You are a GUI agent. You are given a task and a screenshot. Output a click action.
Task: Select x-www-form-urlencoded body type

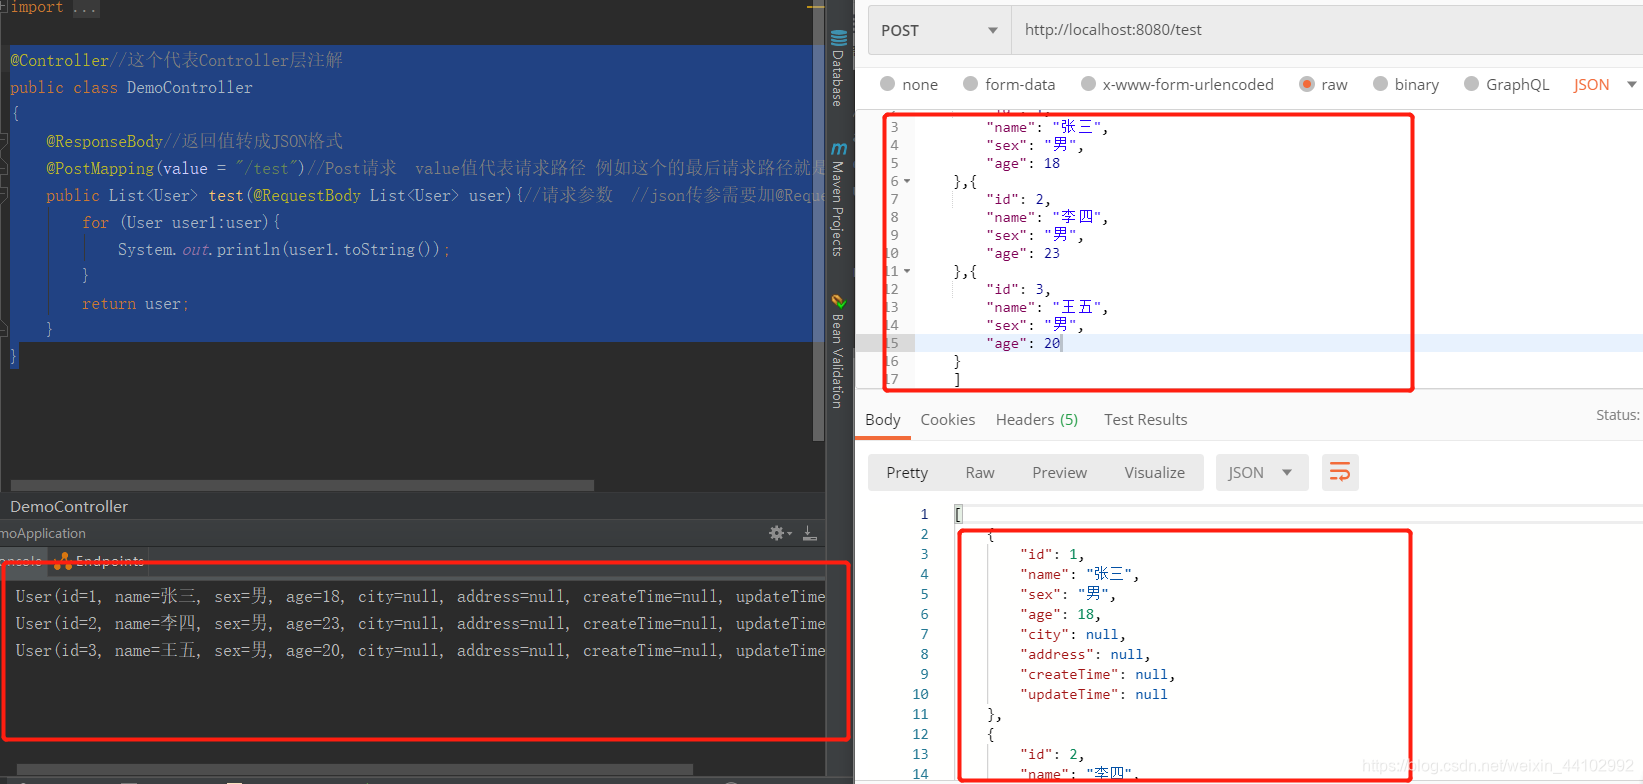tap(1177, 84)
